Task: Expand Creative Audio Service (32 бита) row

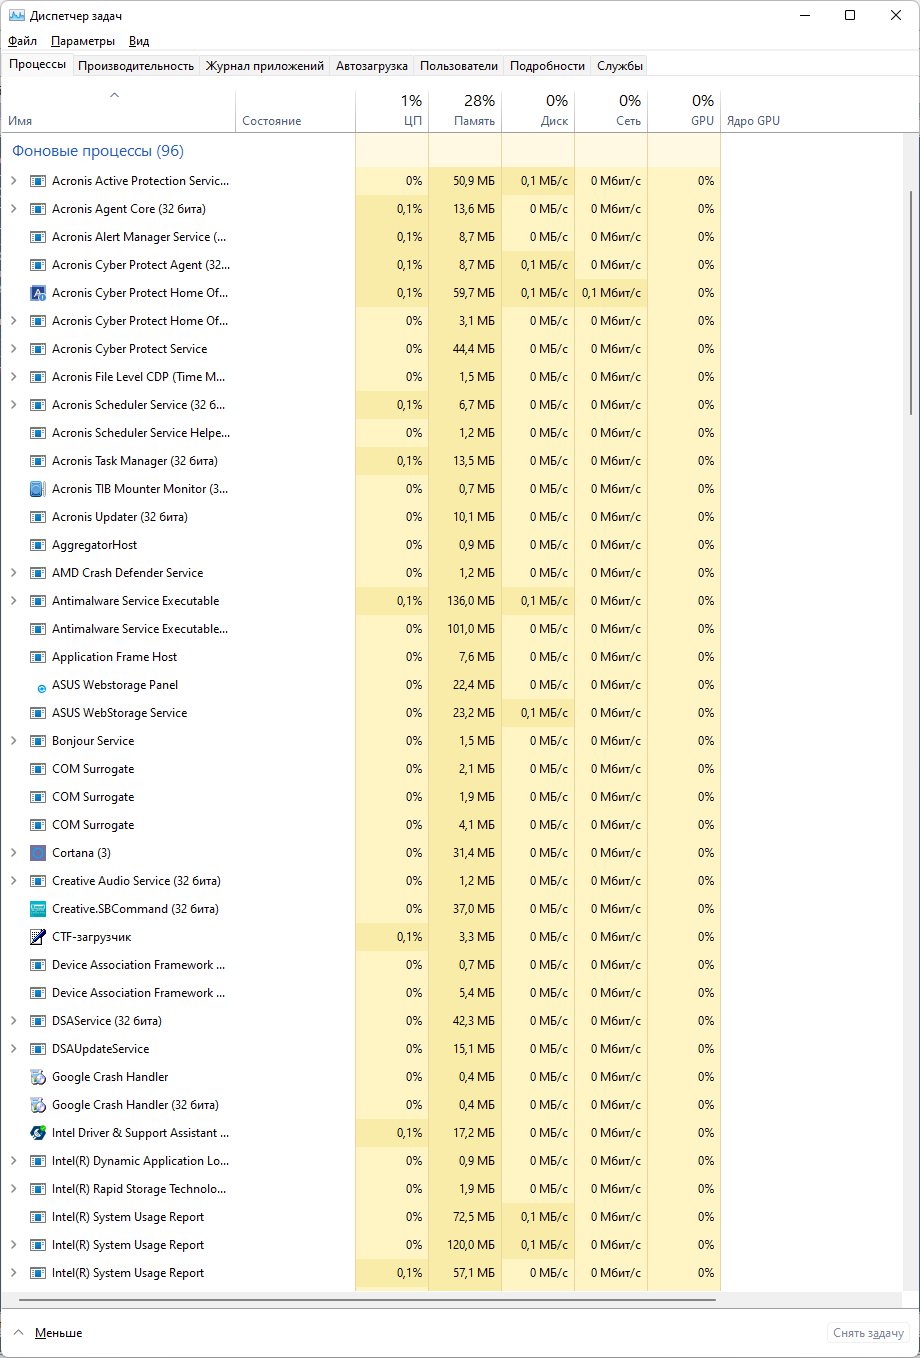Action: 13,881
